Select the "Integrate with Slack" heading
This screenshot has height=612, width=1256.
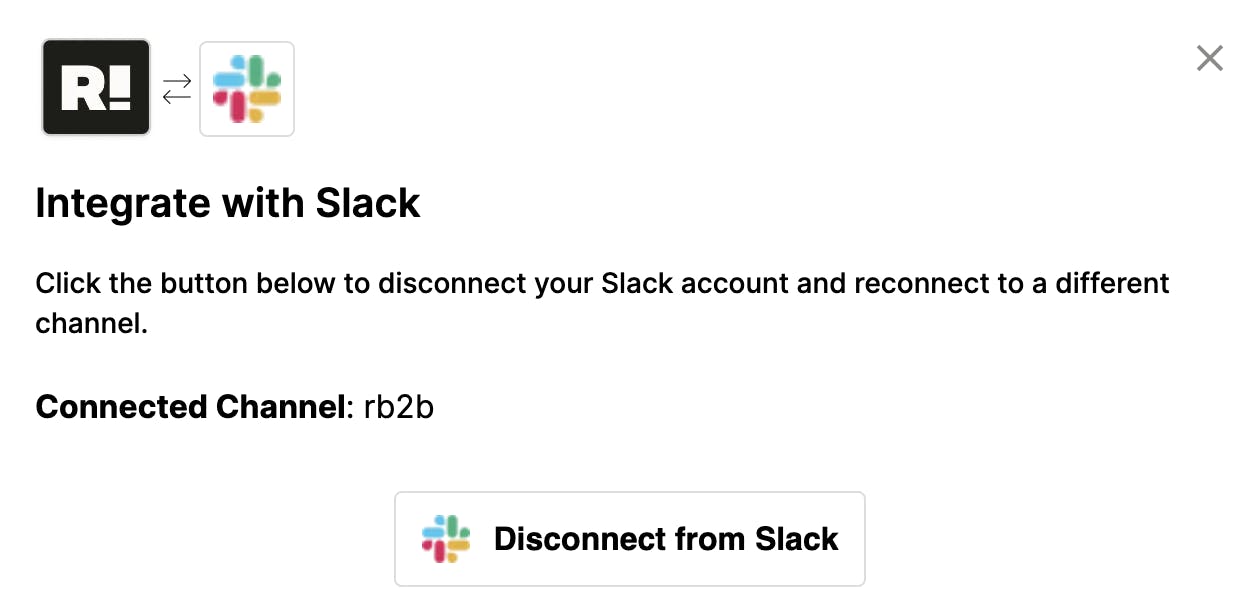click(228, 204)
